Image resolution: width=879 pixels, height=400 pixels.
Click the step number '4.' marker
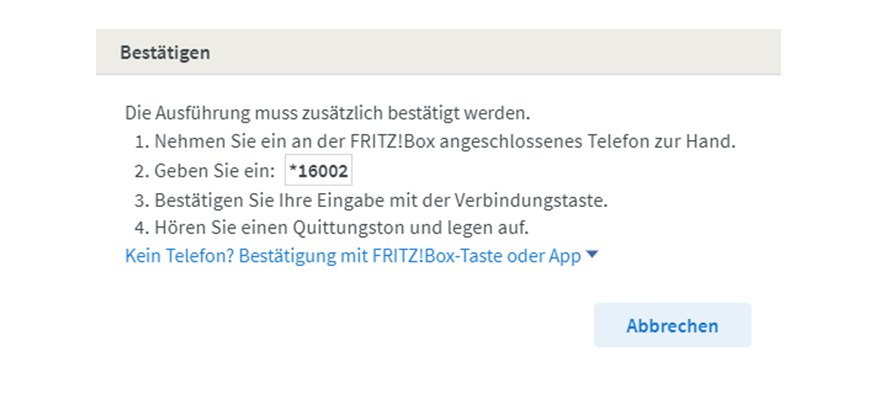click(x=143, y=227)
